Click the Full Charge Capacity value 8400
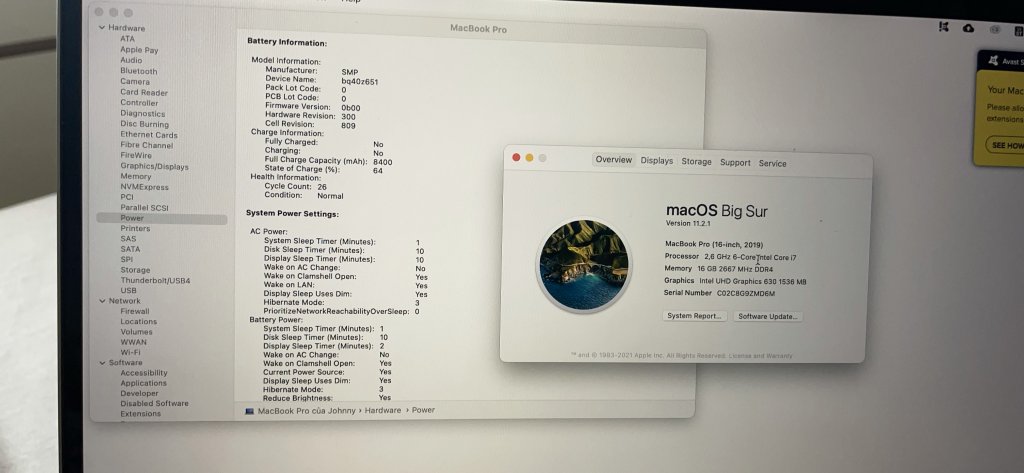This screenshot has width=1024, height=473. 383,162
